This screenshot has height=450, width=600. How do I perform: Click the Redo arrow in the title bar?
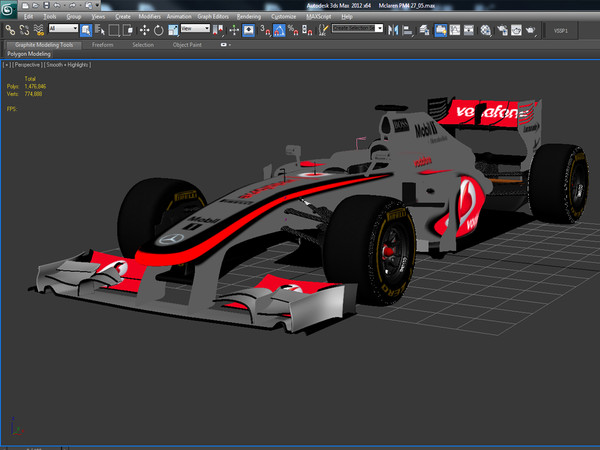point(72,5)
